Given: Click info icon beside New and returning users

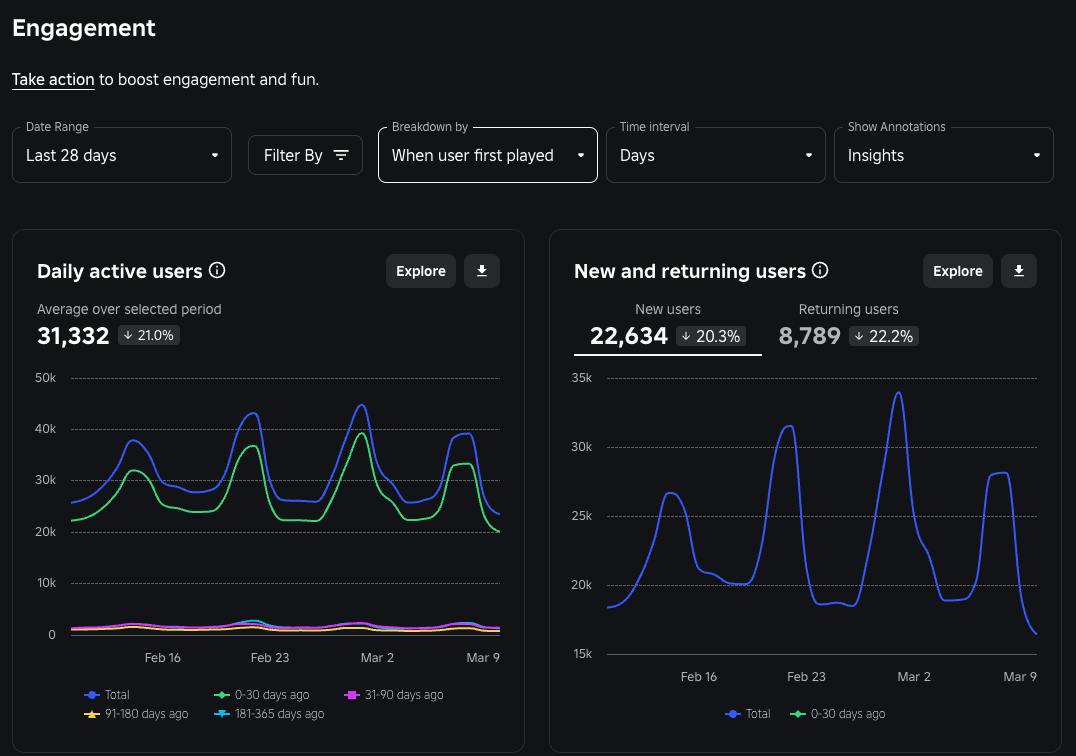Looking at the screenshot, I should (x=820, y=270).
